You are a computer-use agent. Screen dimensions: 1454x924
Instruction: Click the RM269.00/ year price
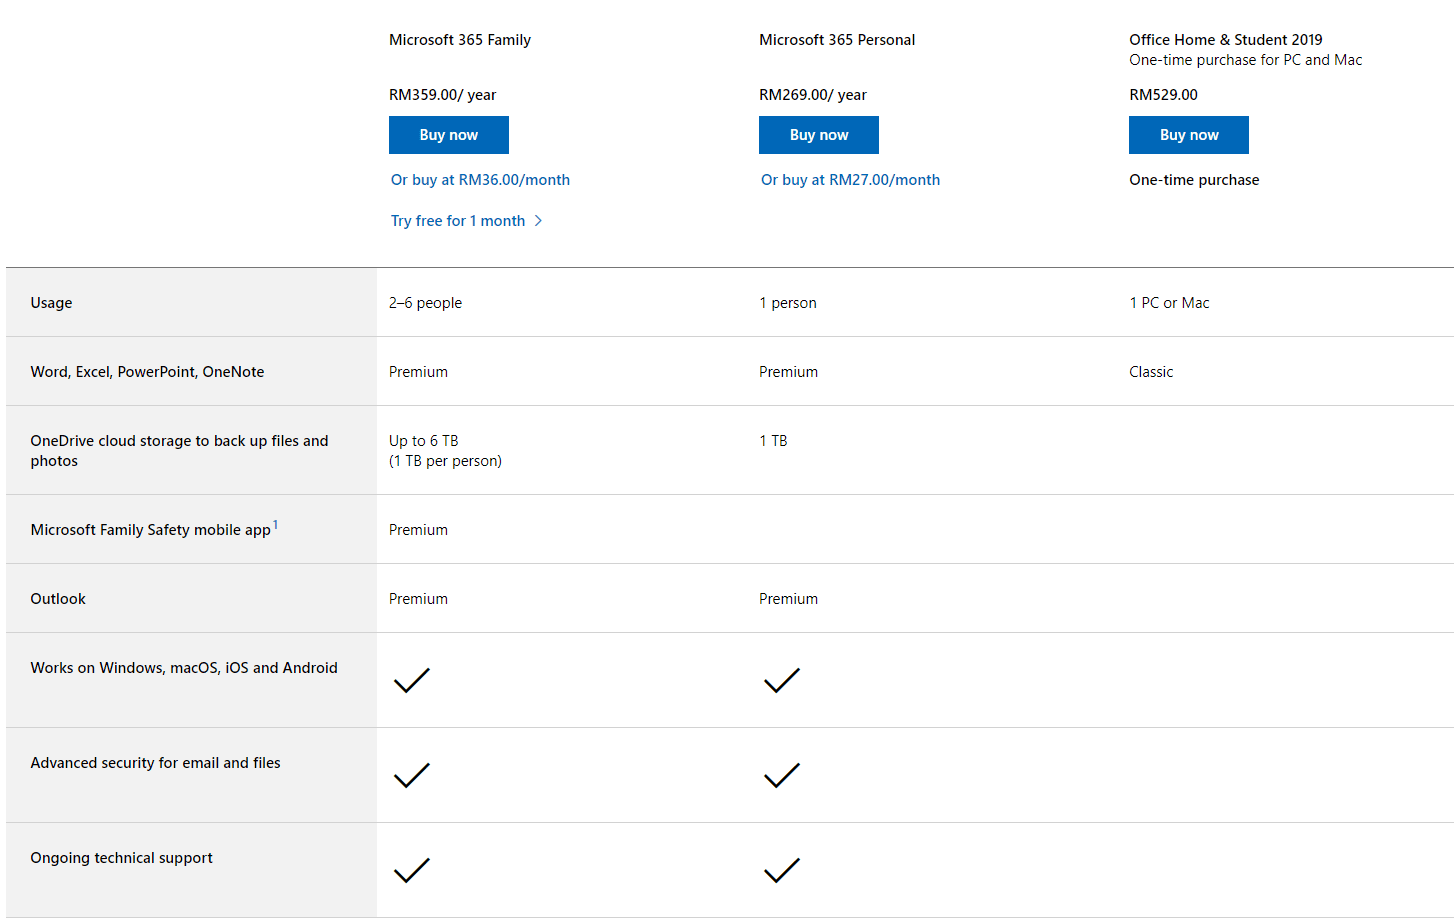tap(812, 95)
